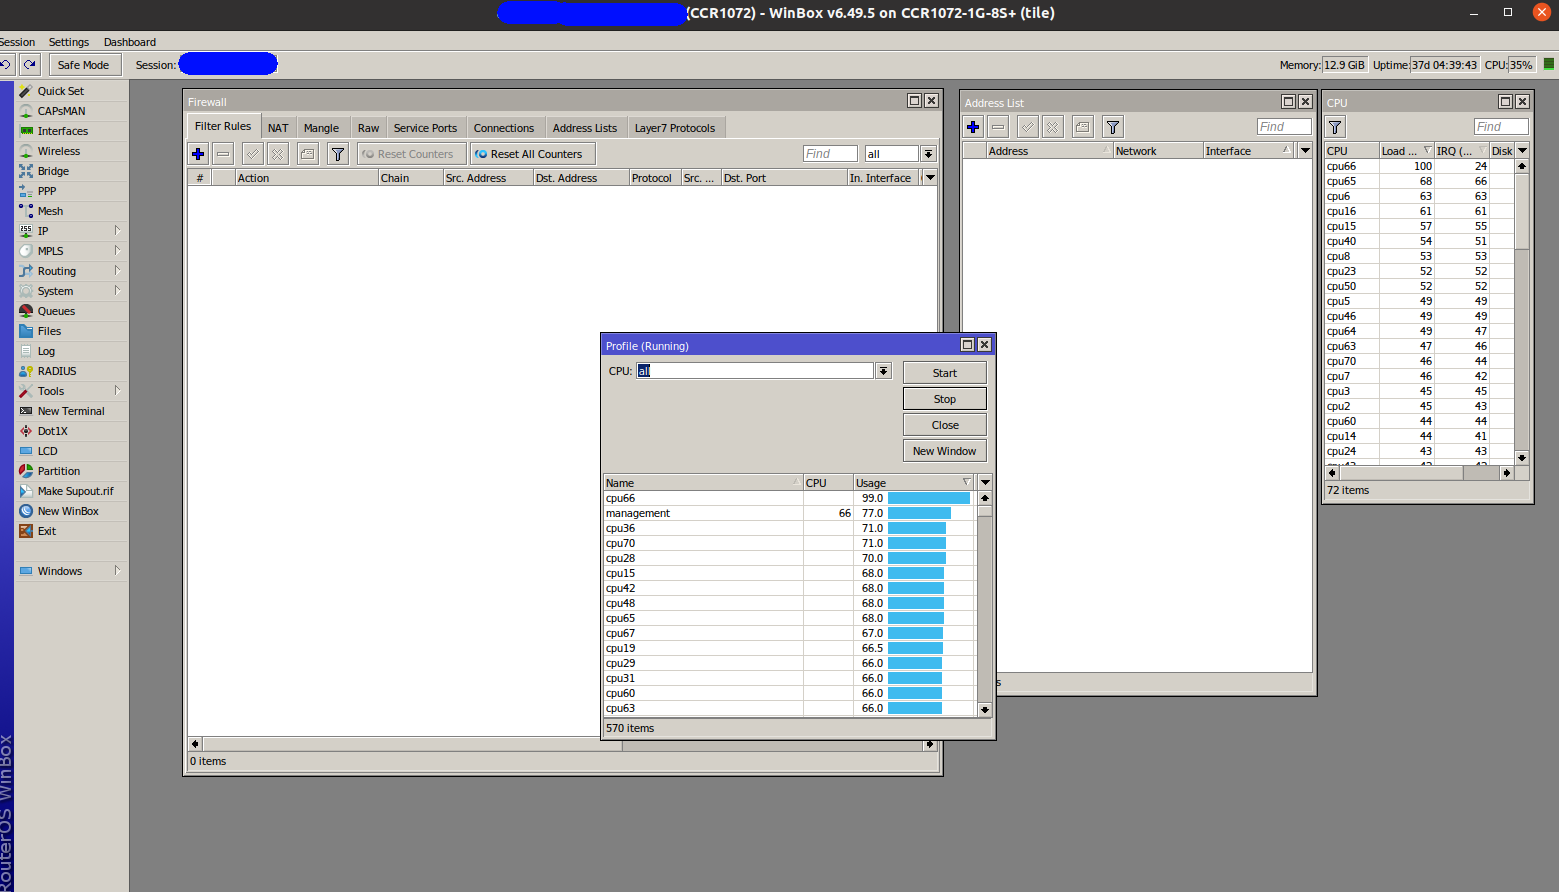Open the column selector dropdown in Firewall table
1559x892 pixels.
point(930,178)
